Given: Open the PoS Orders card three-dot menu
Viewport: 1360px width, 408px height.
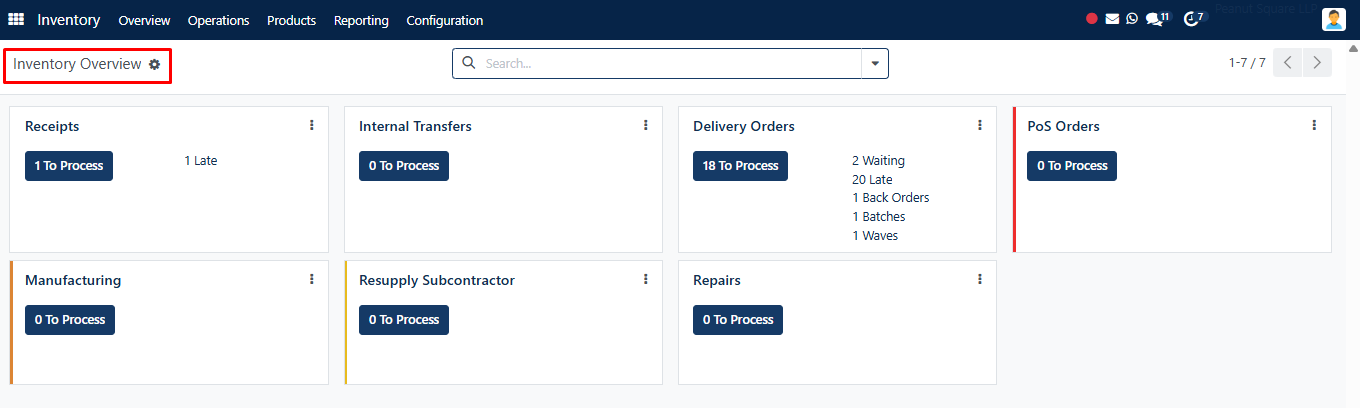Looking at the screenshot, I should coord(1314,125).
